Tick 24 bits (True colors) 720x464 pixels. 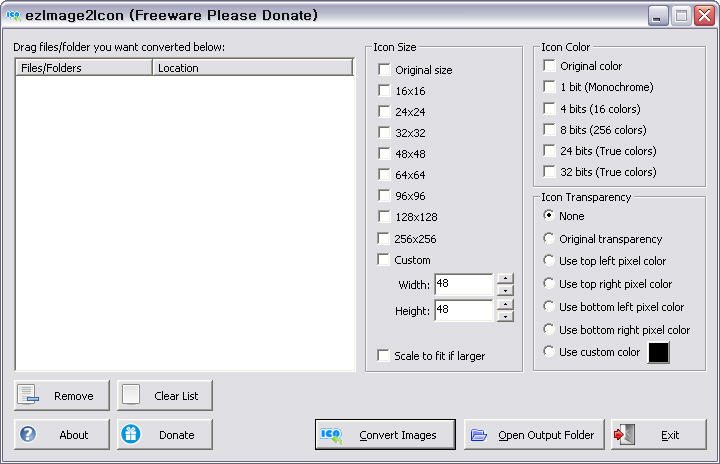(549, 150)
